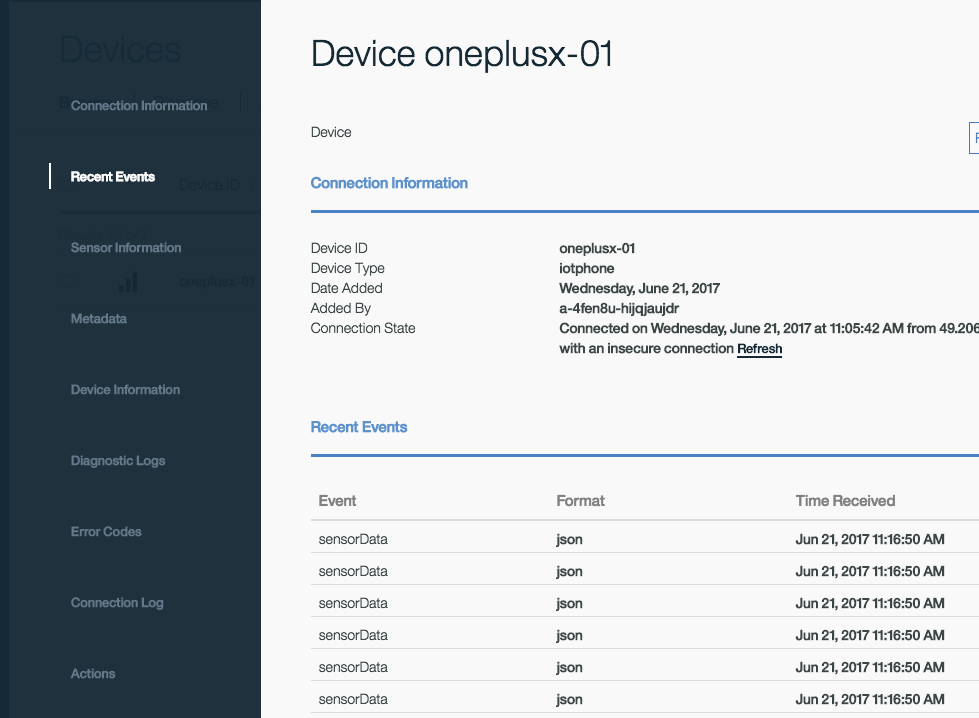
Task: Open Connection Log in sidebar
Action: coord(117,602)
